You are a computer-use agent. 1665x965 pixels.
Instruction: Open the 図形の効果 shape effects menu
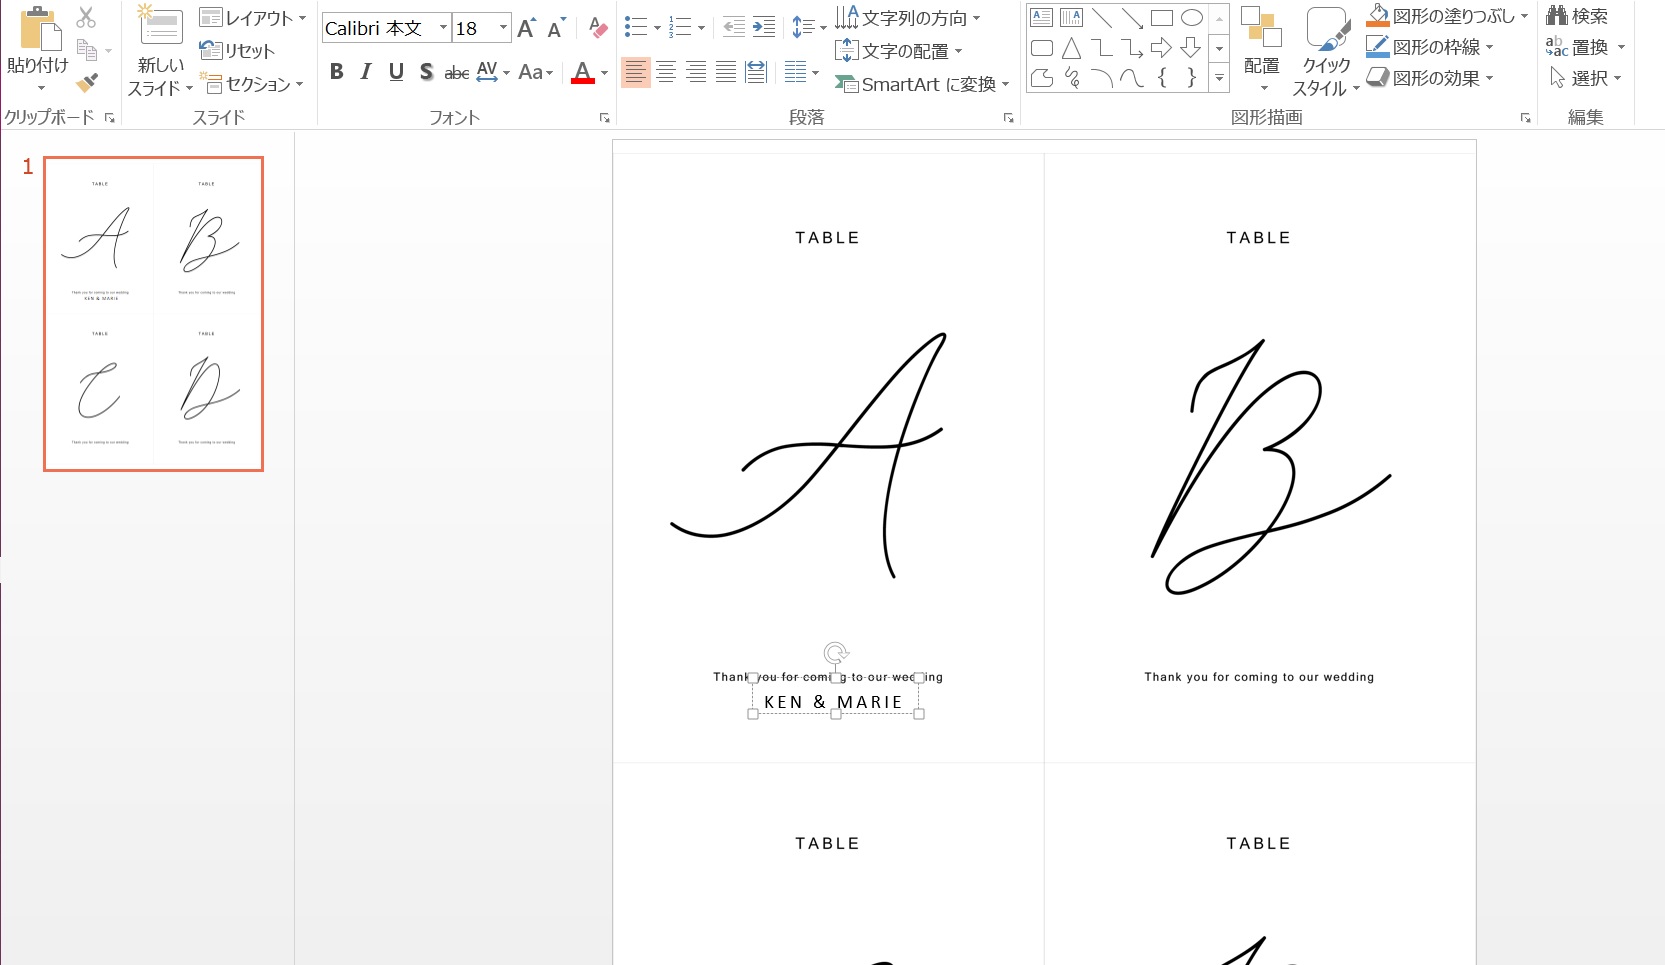[1430, 78]
